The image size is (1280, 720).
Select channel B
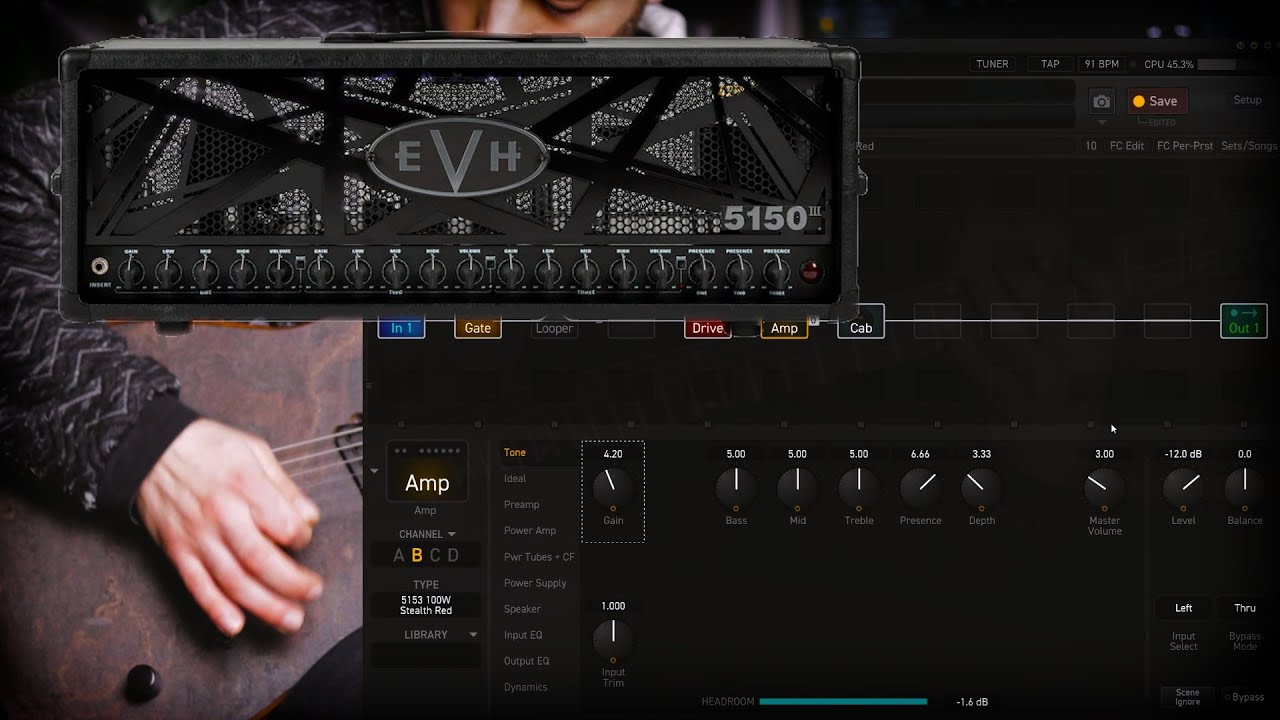pos(417,556)
